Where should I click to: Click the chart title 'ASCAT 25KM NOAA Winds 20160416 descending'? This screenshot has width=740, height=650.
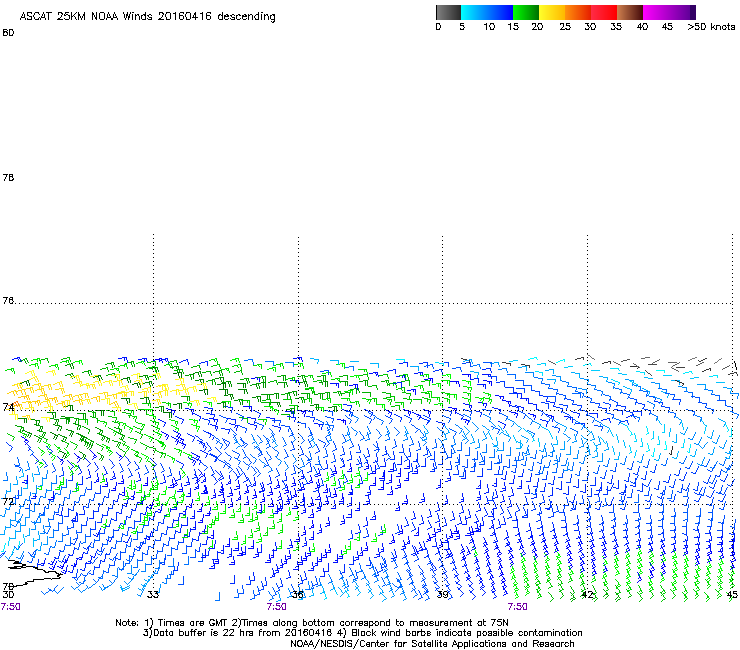pyautogui.click(x=147, y=17)
